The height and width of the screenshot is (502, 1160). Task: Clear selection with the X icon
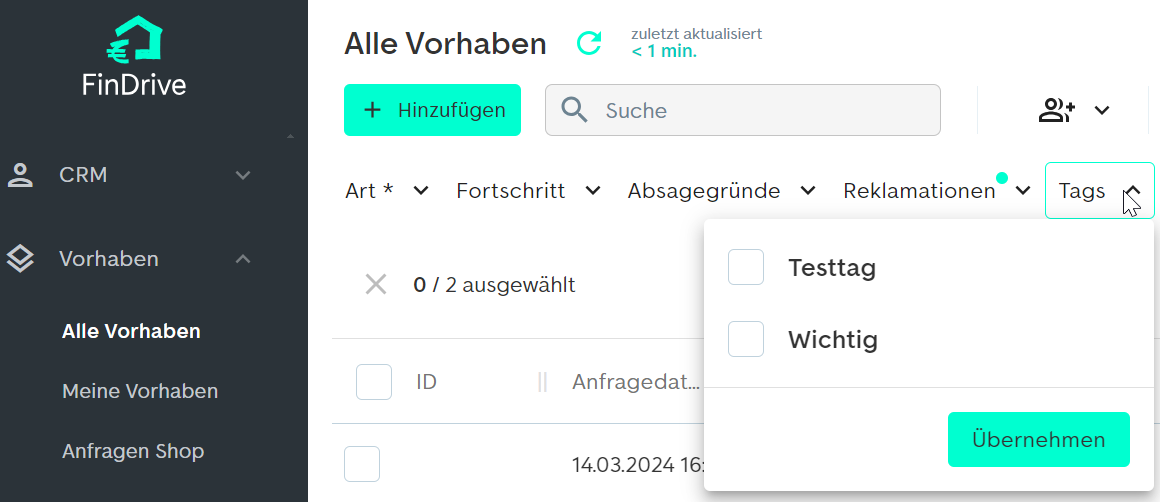376,285
